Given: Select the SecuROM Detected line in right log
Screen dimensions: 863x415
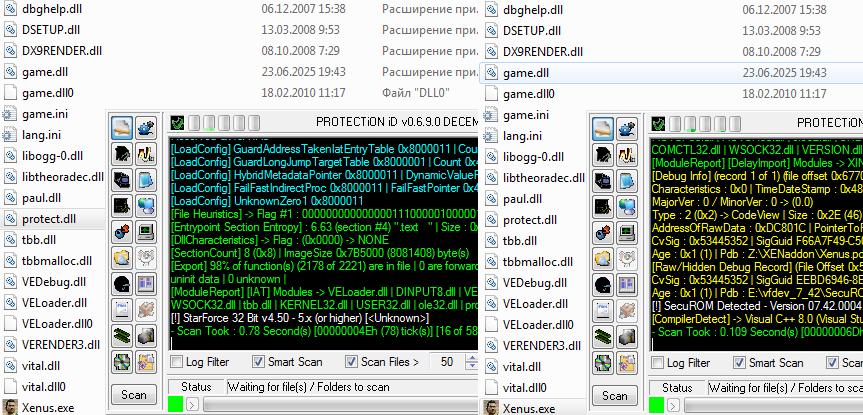Looking at the screenshot, I should click(757, 306).
